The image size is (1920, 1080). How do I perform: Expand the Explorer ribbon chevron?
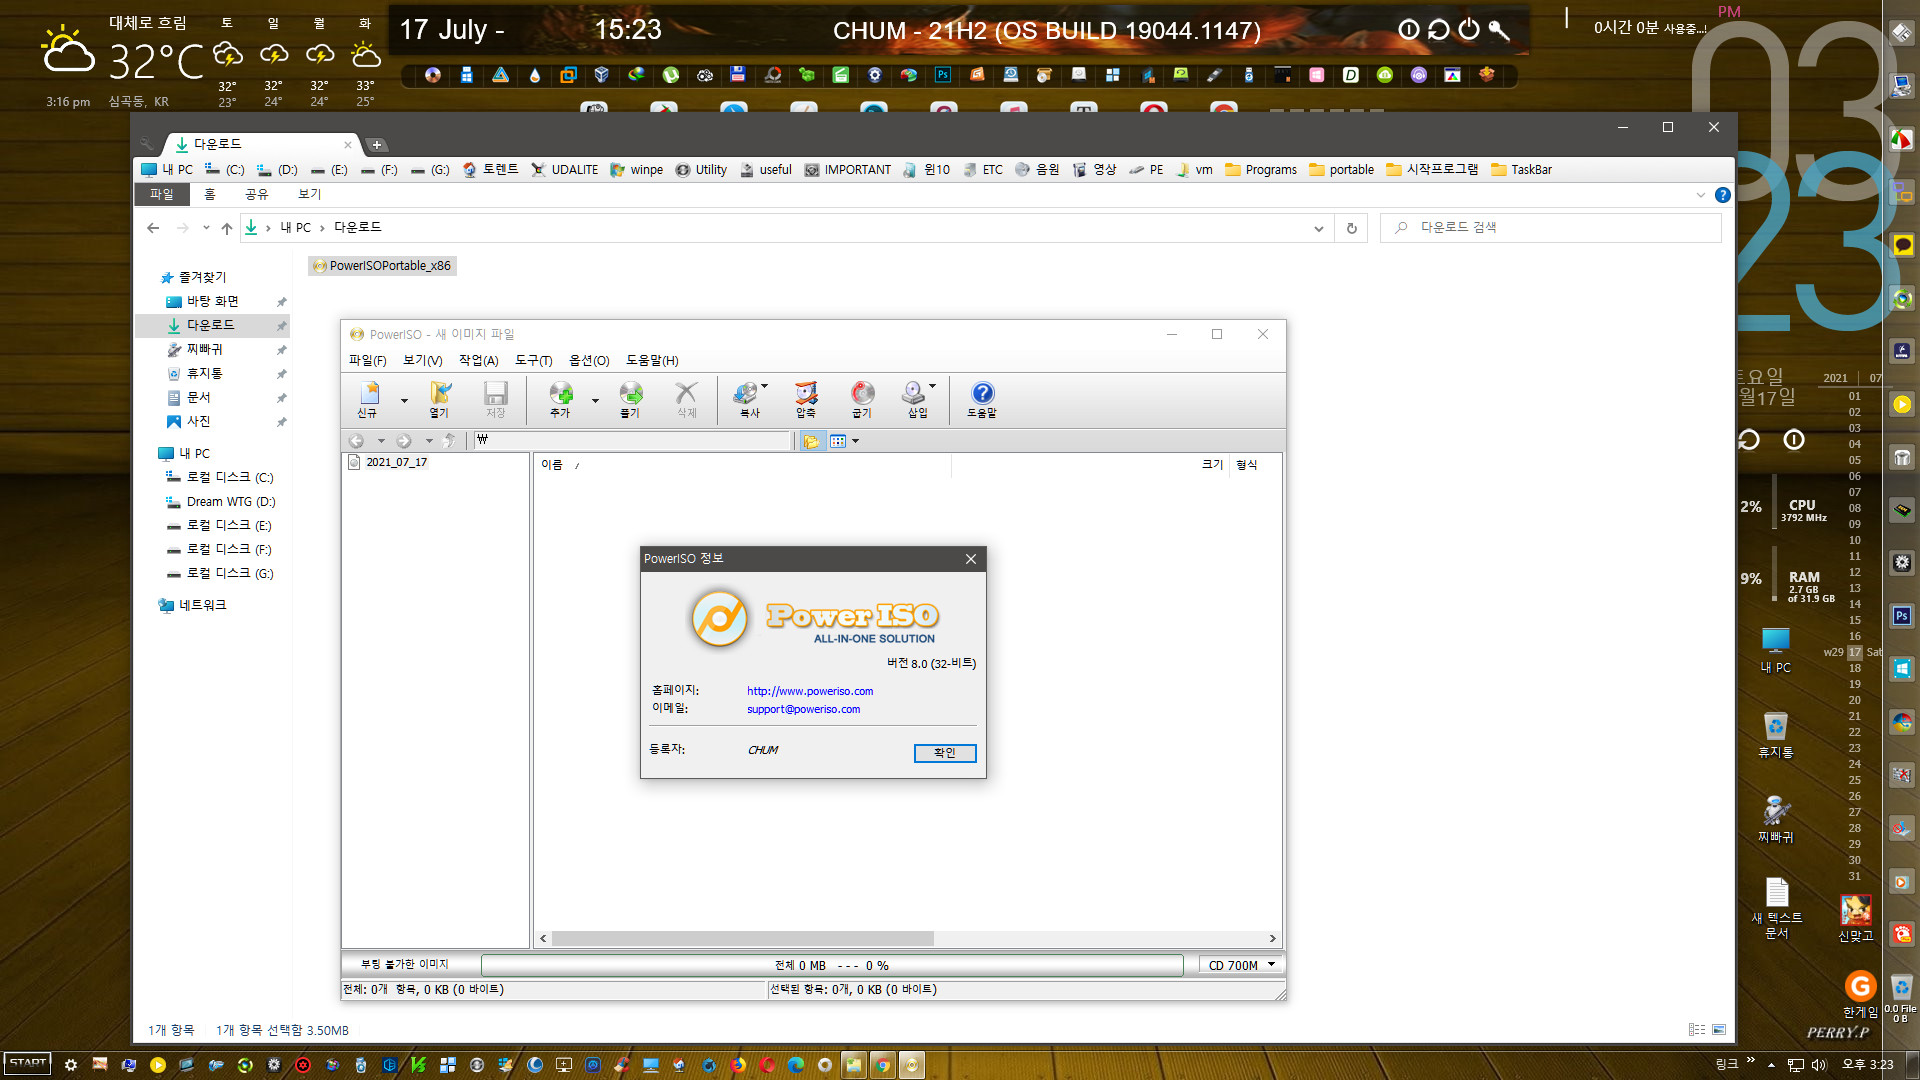[x=1700, y=195]
